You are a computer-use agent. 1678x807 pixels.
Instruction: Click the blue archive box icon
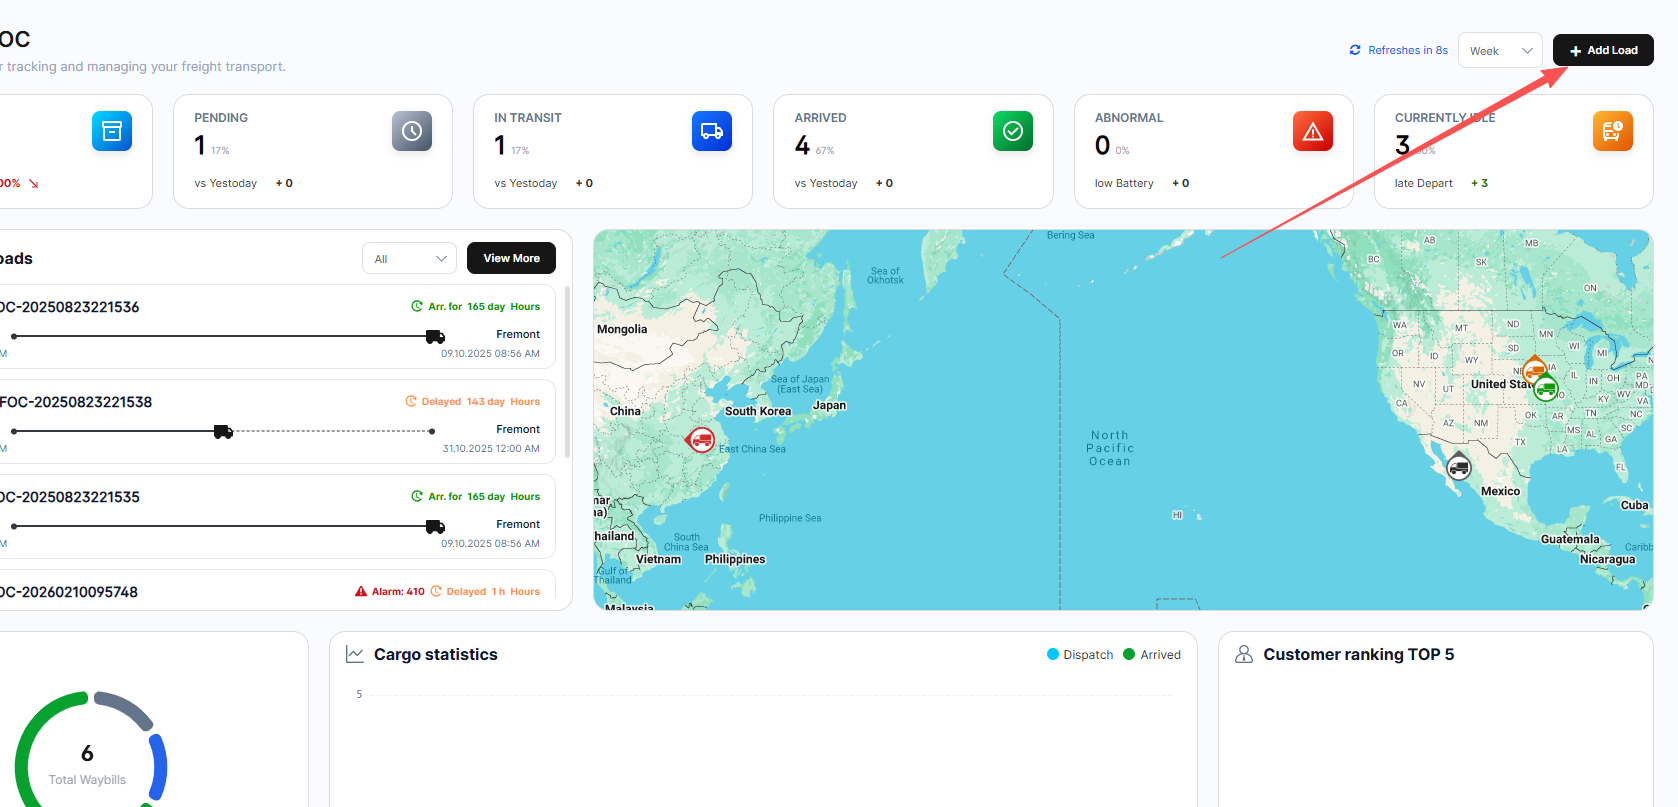coord(112,131)
